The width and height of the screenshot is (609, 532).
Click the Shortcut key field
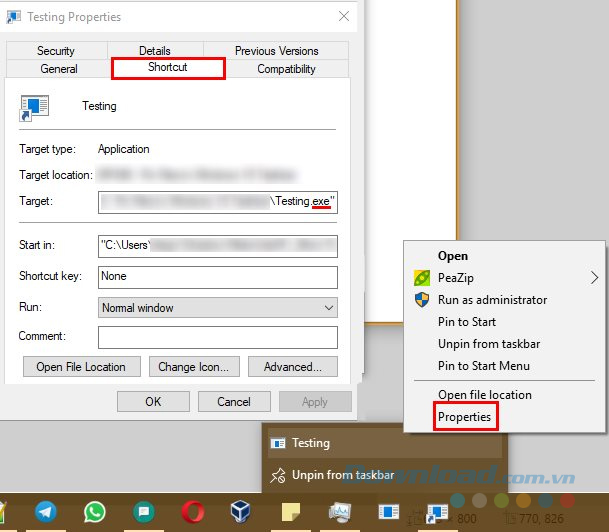[x=218, y=277]
